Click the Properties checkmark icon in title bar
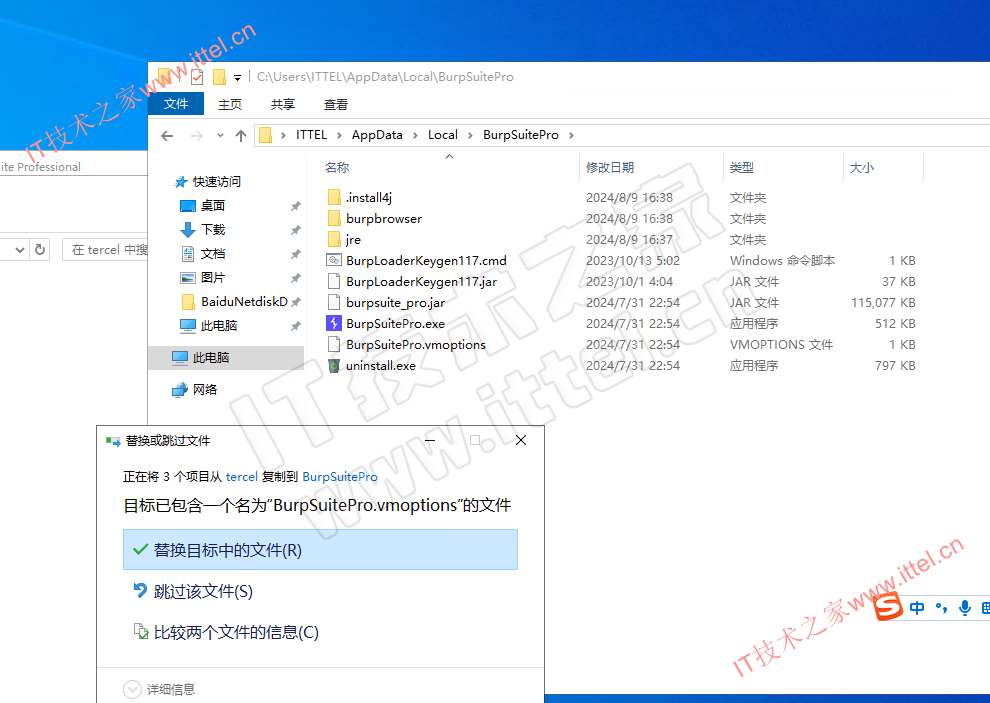990x703 pixels. click(x=197, y=77)
